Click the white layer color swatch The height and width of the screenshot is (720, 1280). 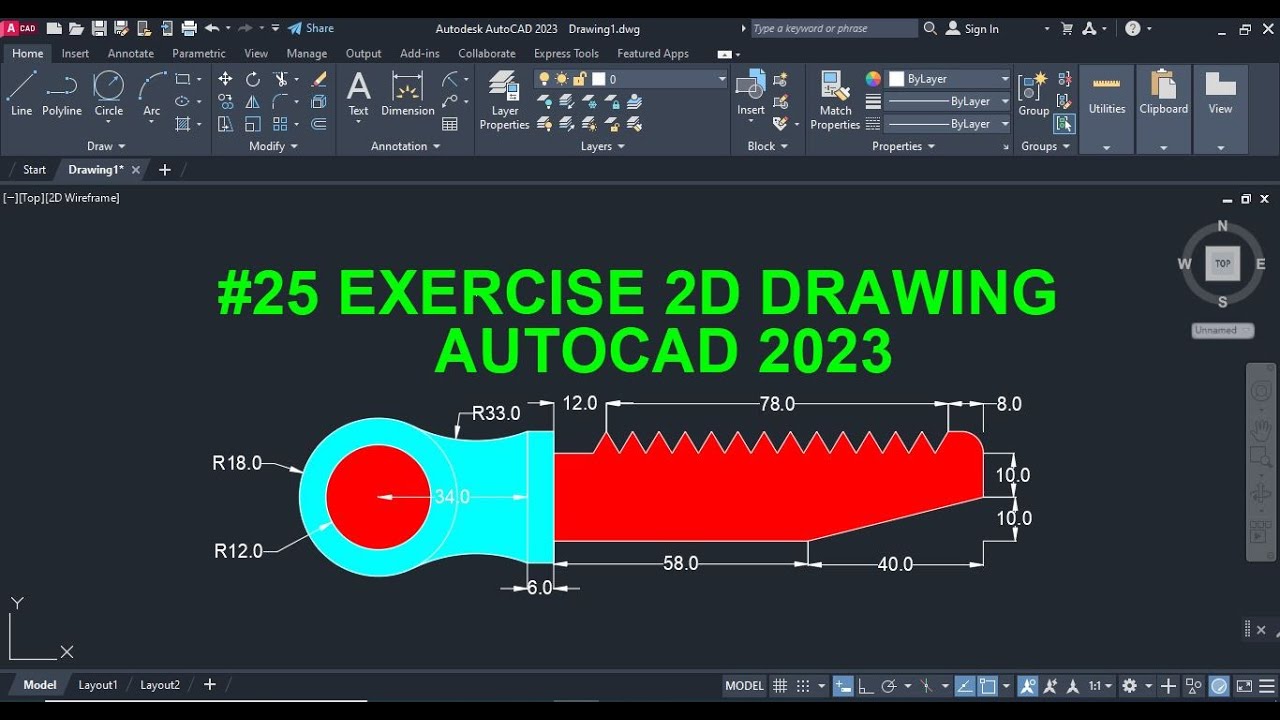click(x=598, y=79)
